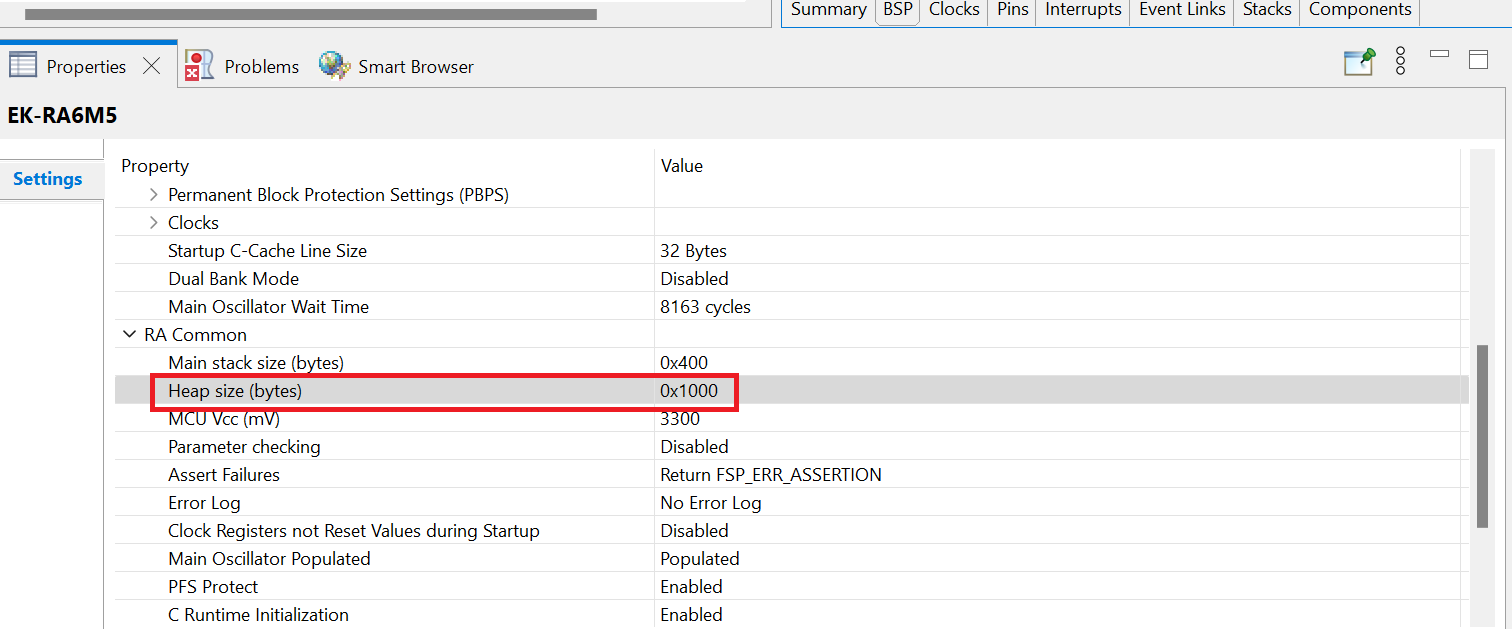
Task: Click Dual Bank Mode Disabled value
Action: coord(694,279)
